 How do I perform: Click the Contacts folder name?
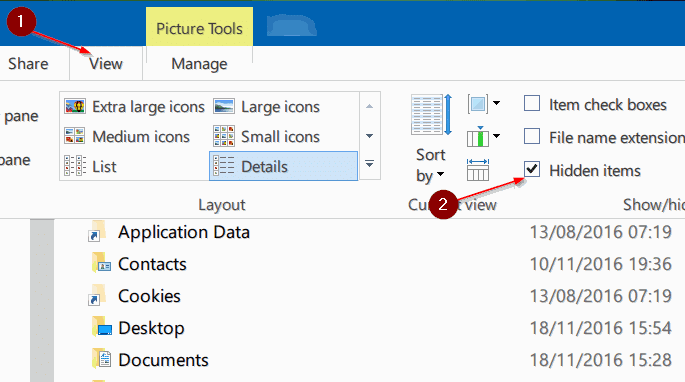(x=152, y=264)
